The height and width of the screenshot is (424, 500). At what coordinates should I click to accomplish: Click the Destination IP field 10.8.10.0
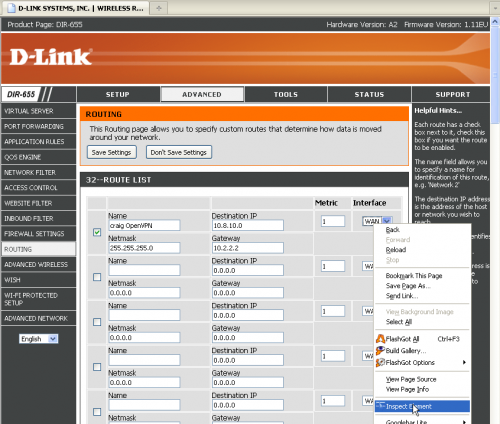248,225
